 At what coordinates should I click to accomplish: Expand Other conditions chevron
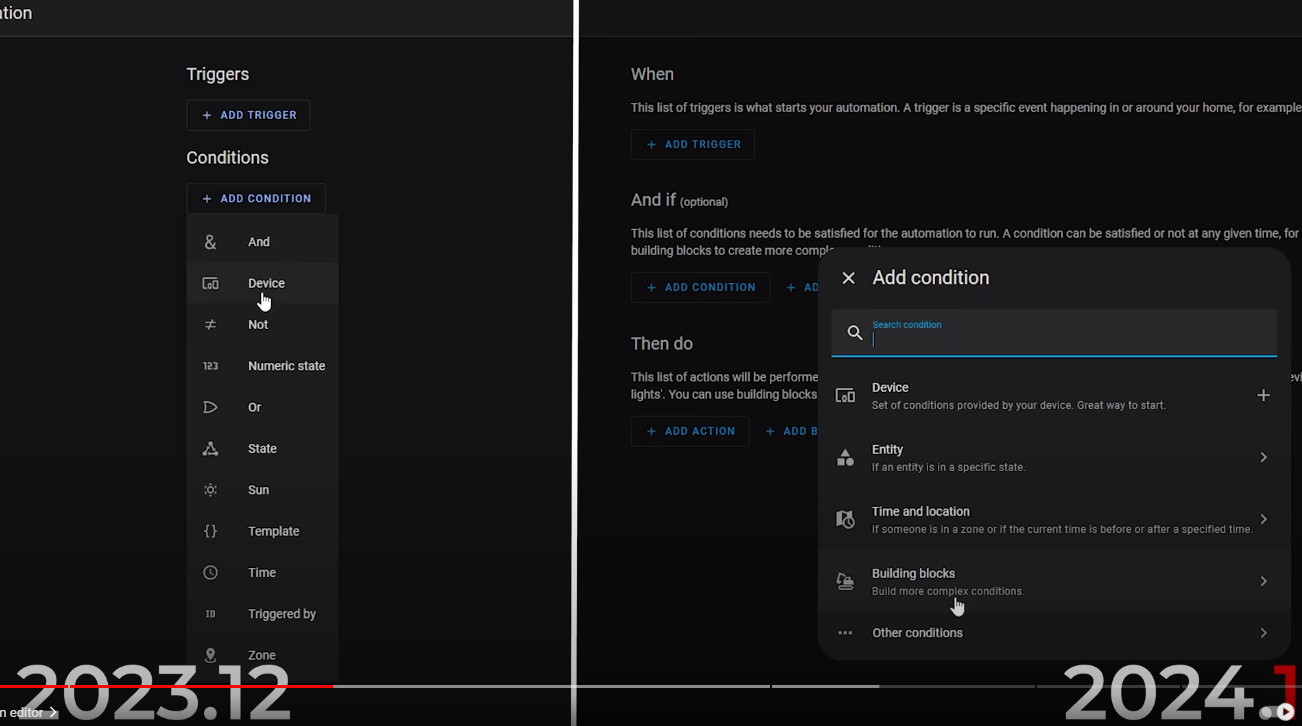(1263, 633)
